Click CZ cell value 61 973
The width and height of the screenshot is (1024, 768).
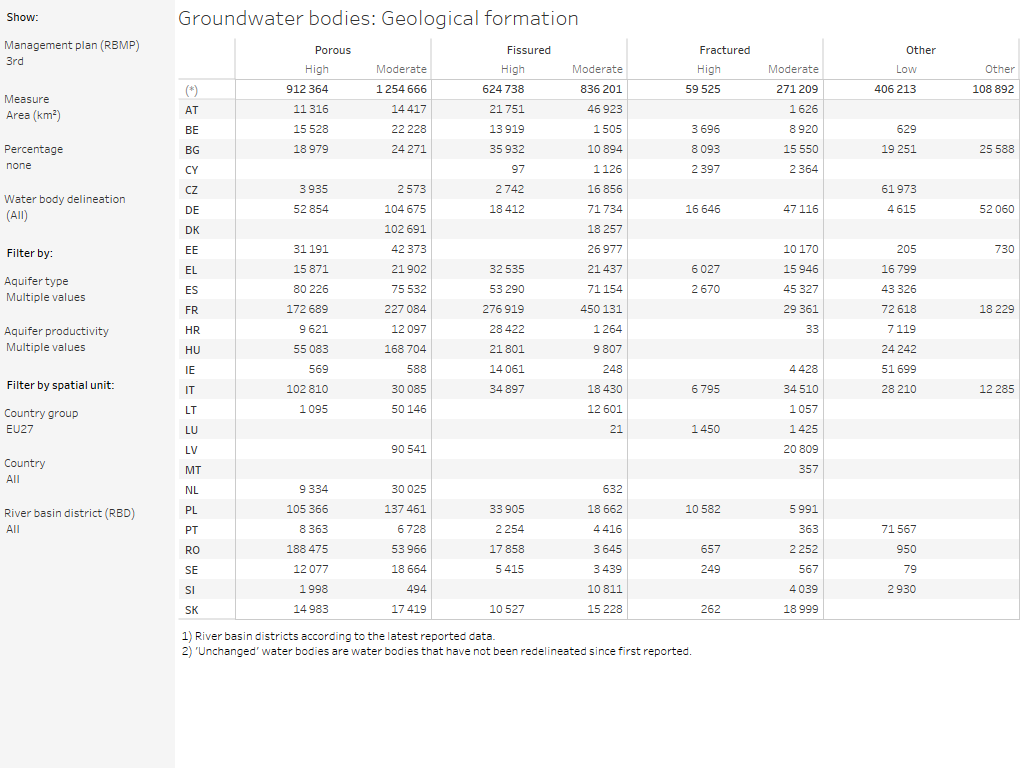(x=899, y=189)
